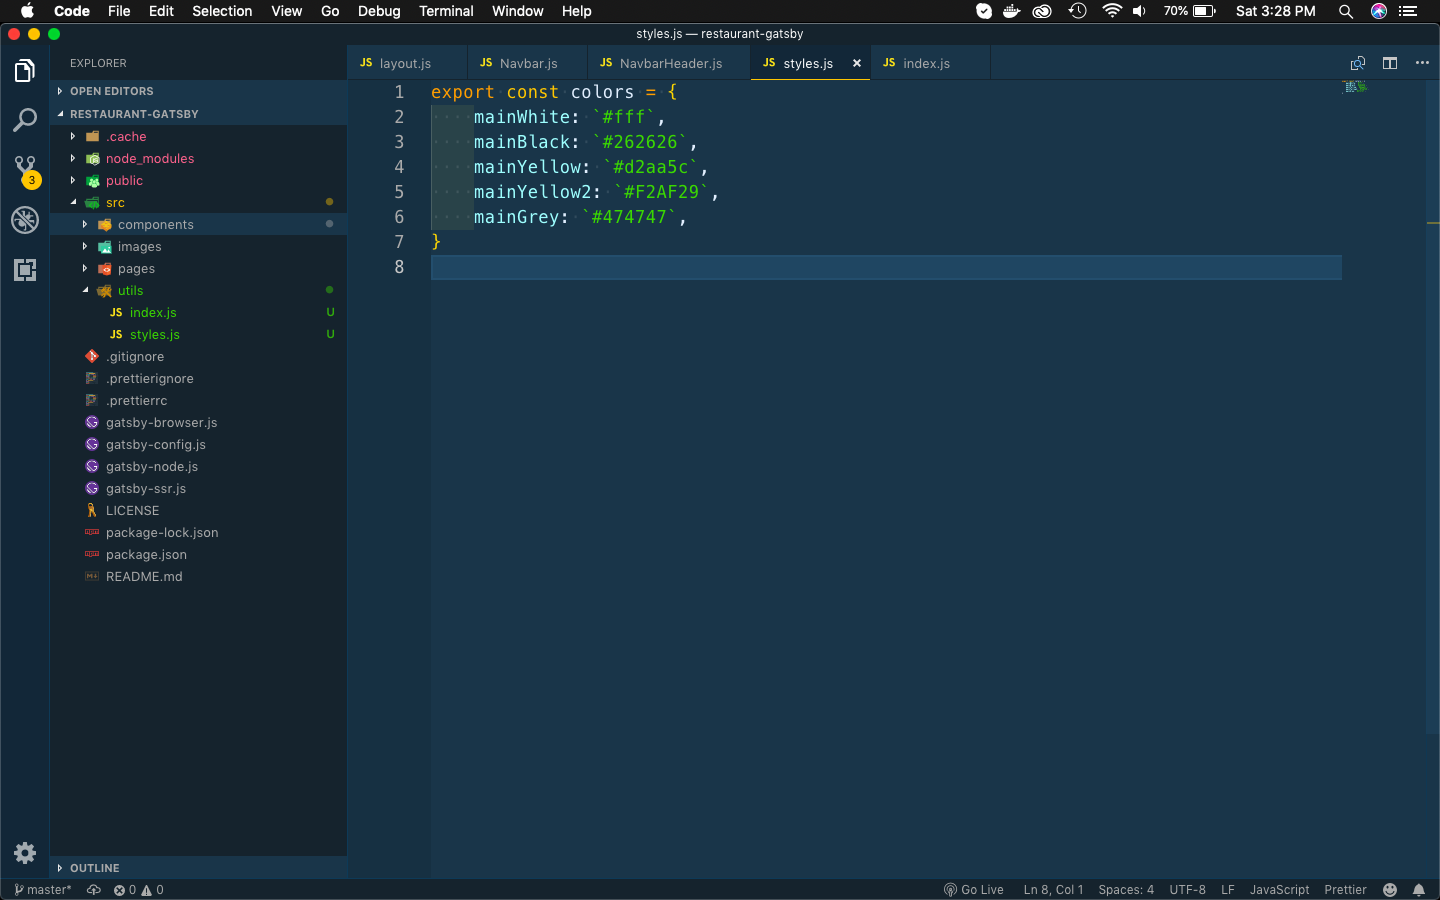This screenshot has width=1440, height=900.
Task: Open the Explorer view in activity bar
Action: pos(25,71)
